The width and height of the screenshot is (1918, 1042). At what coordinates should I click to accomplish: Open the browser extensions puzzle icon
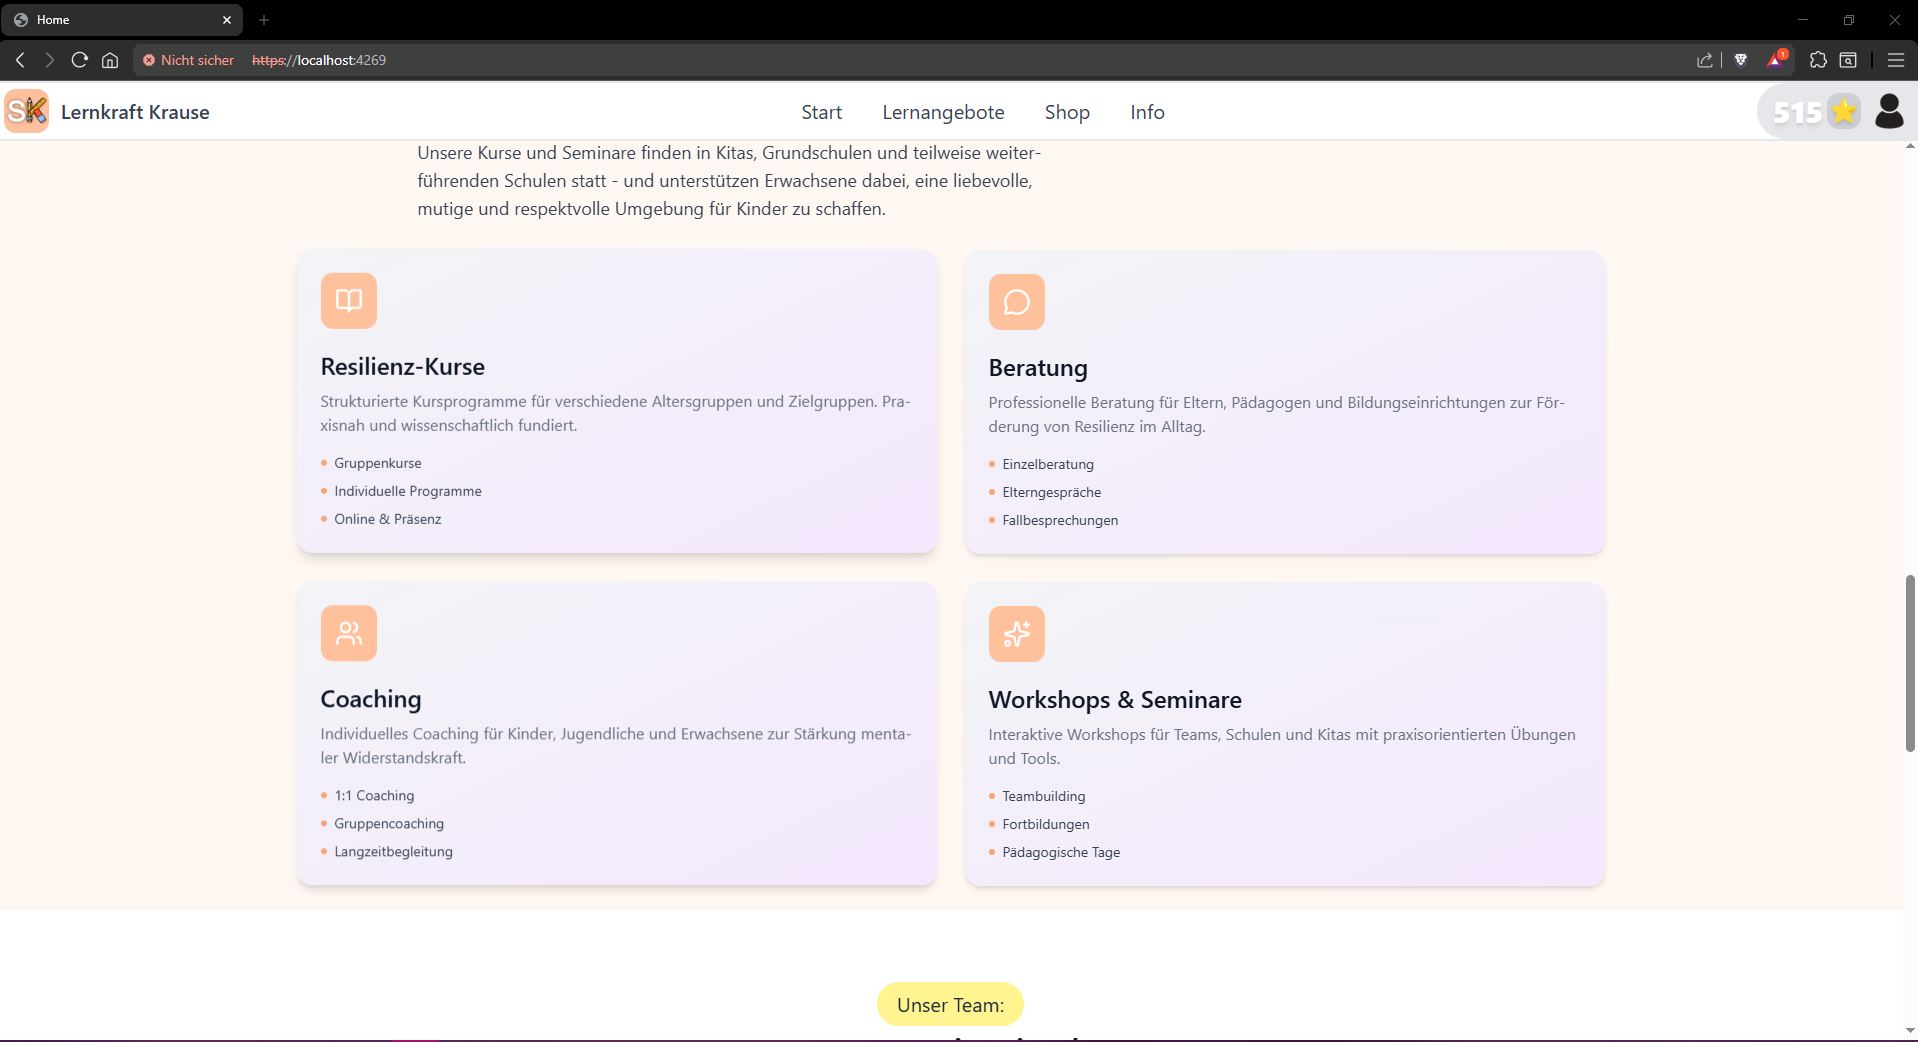click(1818, 60)
